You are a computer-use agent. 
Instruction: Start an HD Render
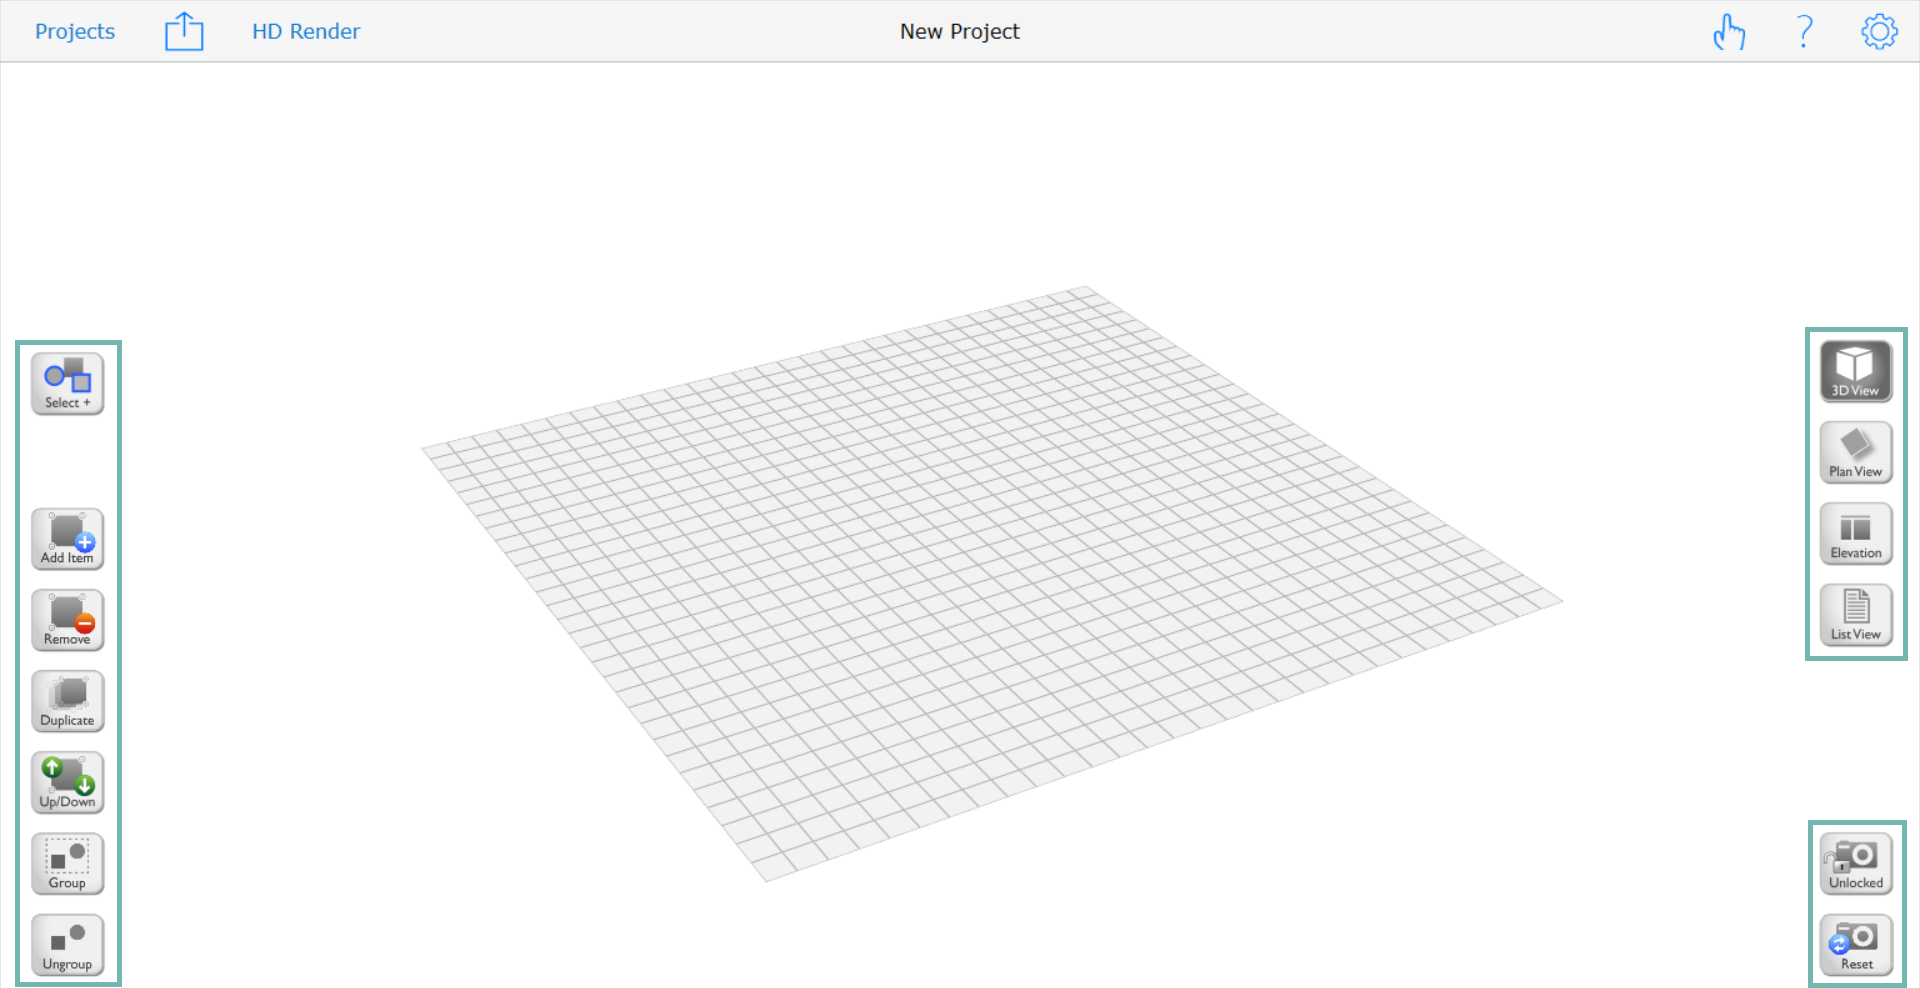(306, 31)
